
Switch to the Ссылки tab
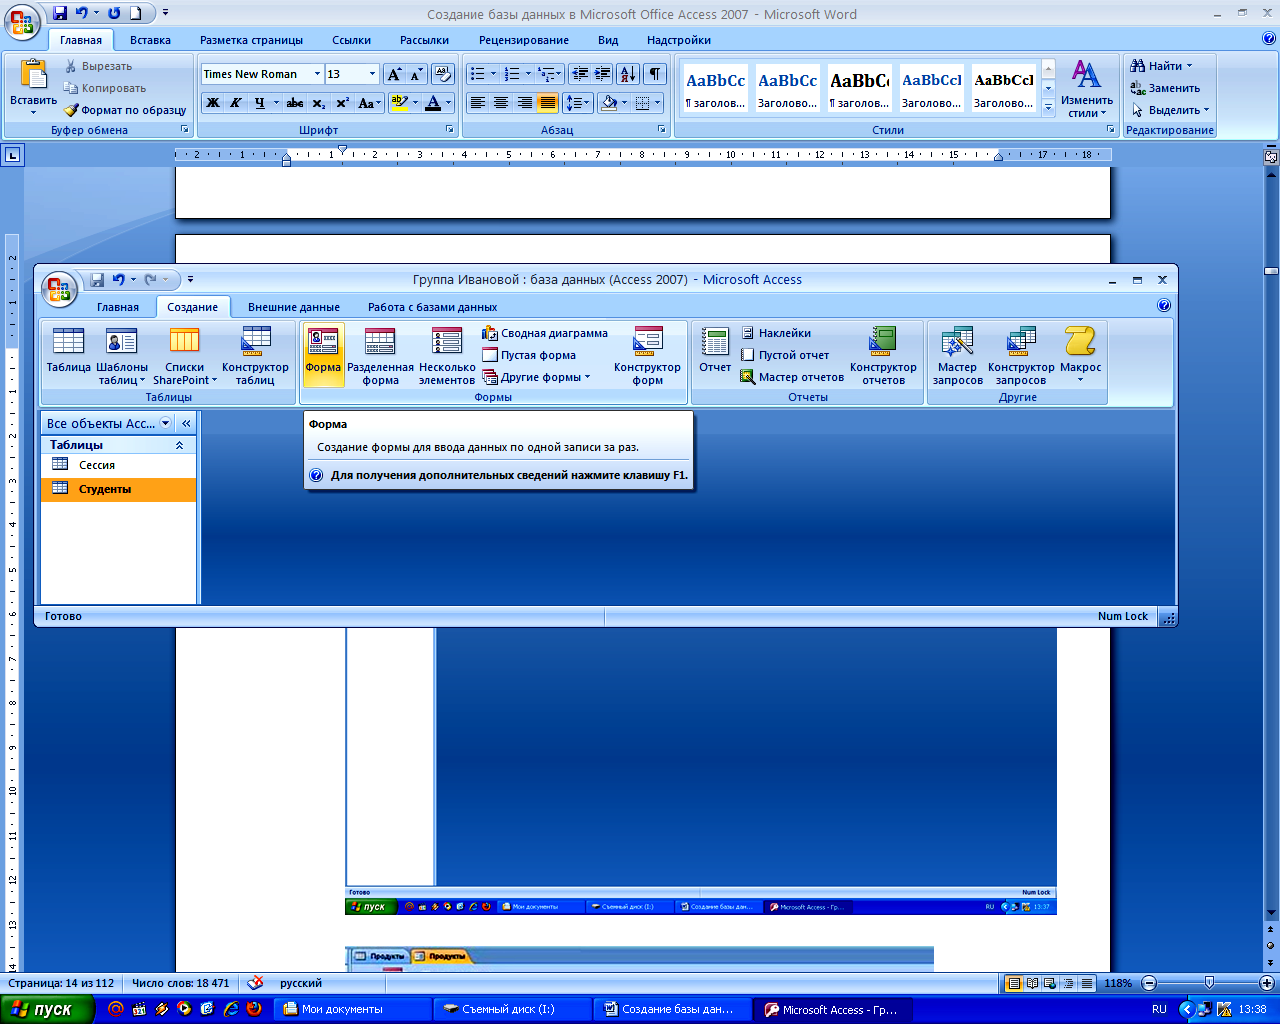coord(351,40)
